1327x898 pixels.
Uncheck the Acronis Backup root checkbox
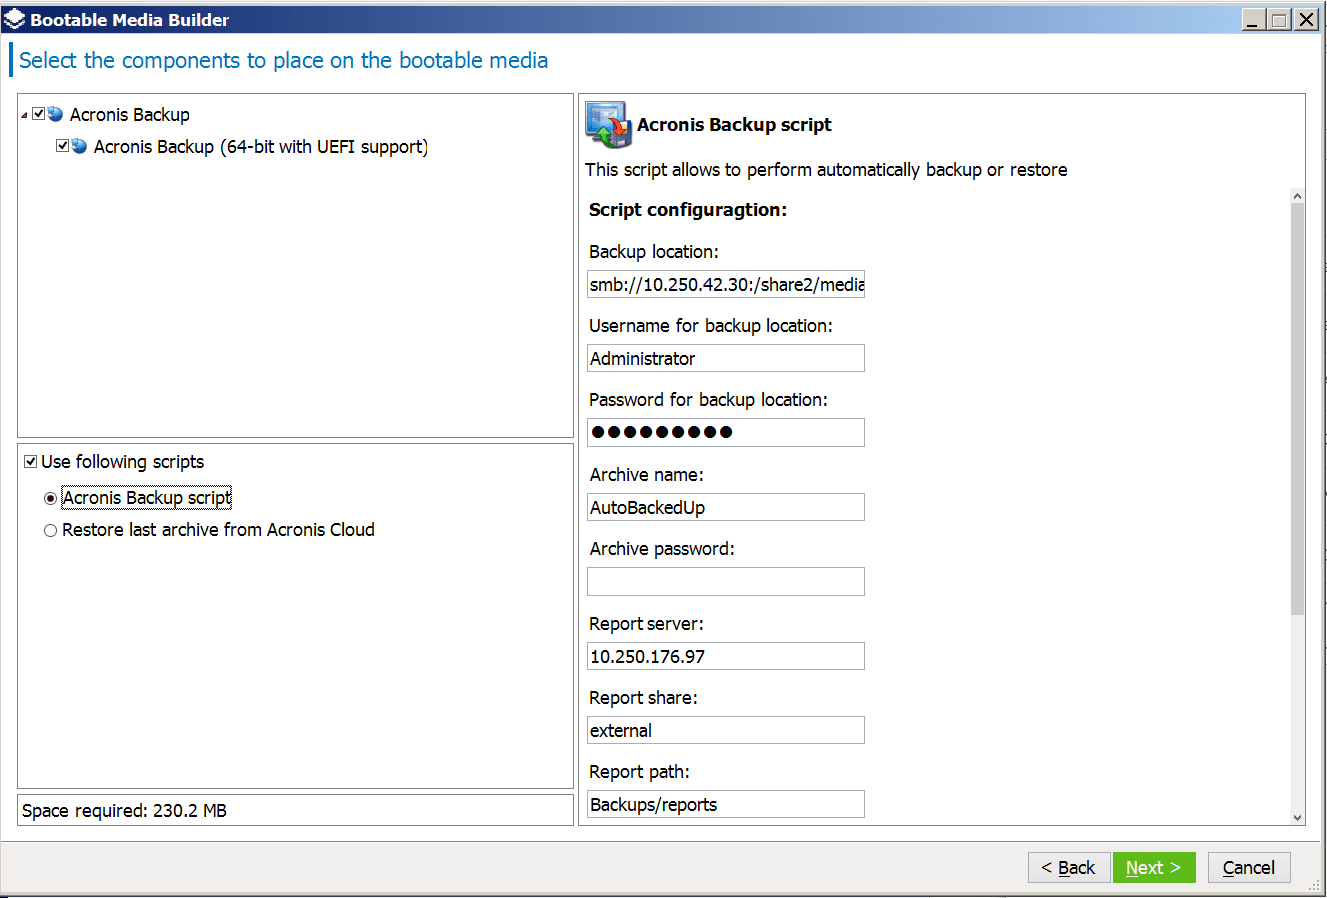39,114
